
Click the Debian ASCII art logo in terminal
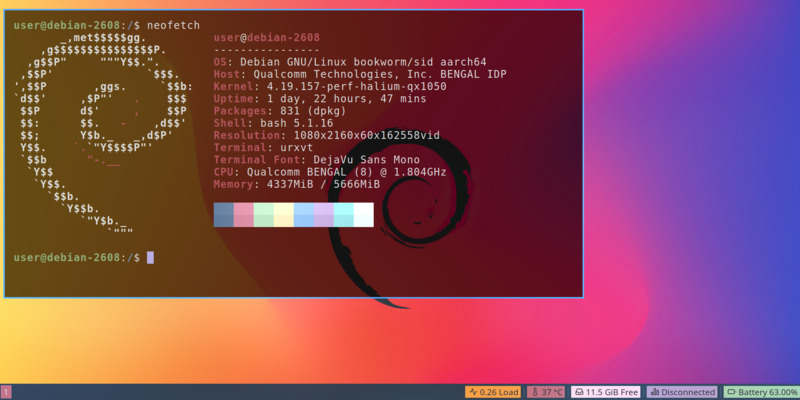(x=103, y=135)
